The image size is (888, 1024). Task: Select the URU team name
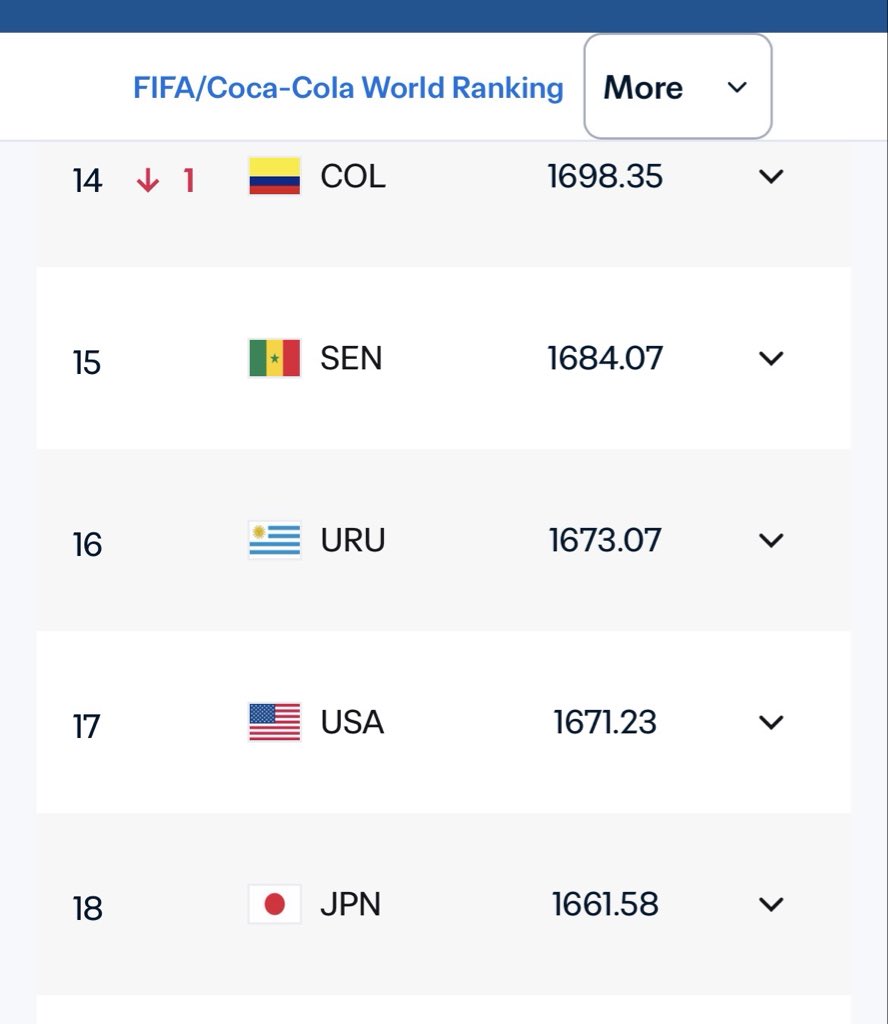coord(353,540)
